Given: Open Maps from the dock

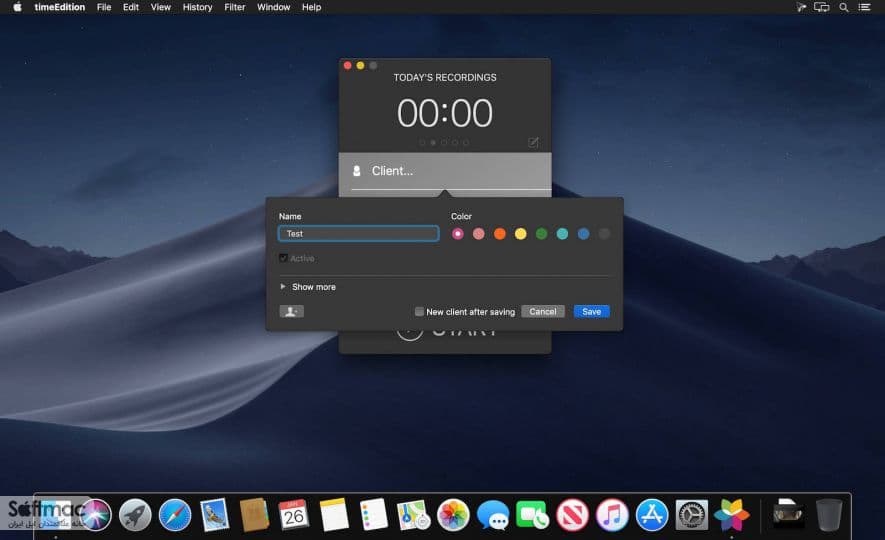Looking at the screenshot, I should (x=413, y=515).
